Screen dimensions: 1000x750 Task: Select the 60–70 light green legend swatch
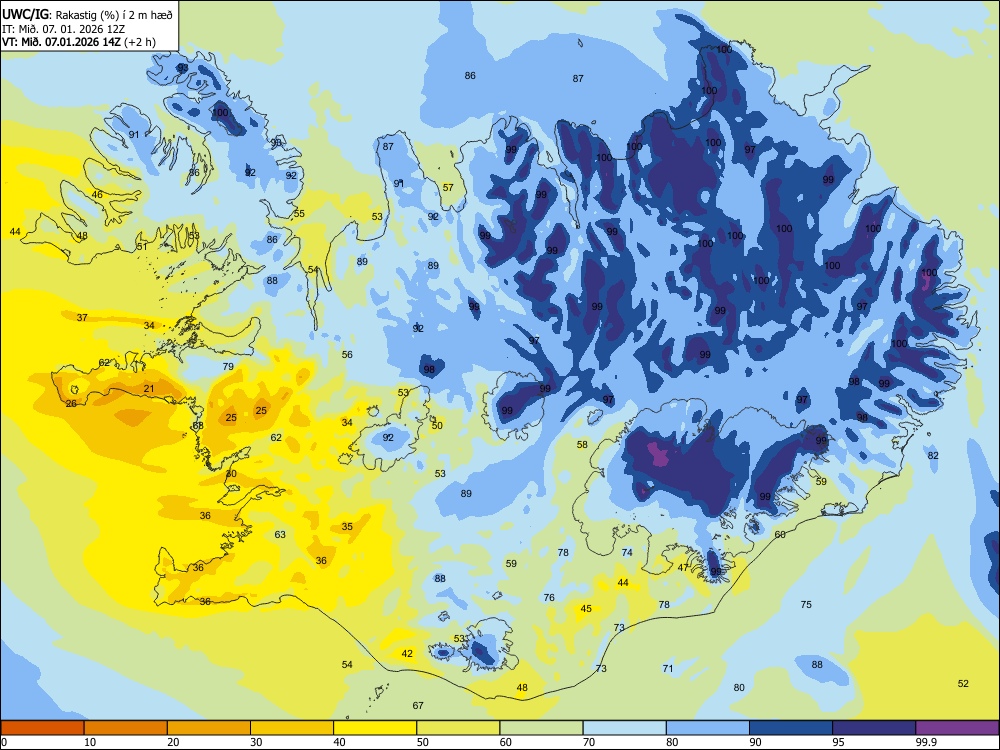pos(542,728)
